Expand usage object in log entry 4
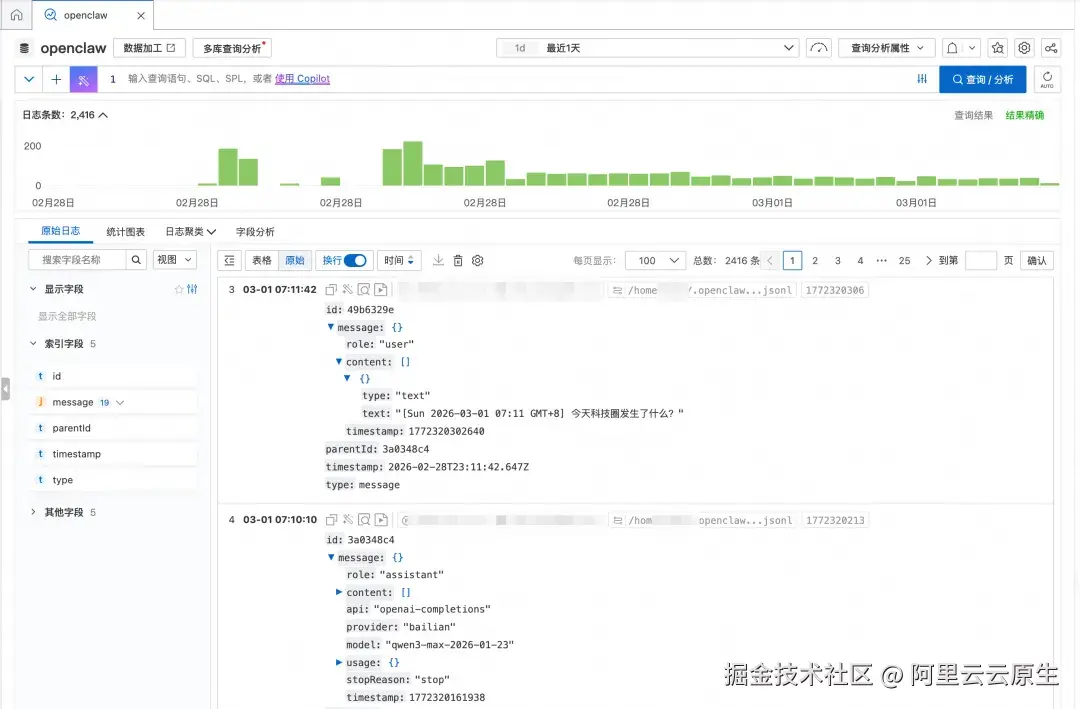The width and height of the screenshot is (1080, 709). point(339,662)
